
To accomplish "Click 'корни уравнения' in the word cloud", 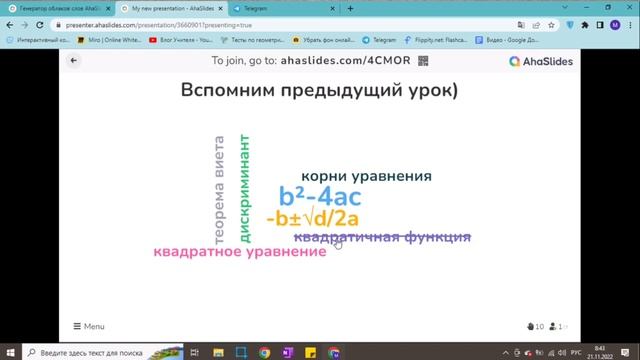I will click(366, 176).
